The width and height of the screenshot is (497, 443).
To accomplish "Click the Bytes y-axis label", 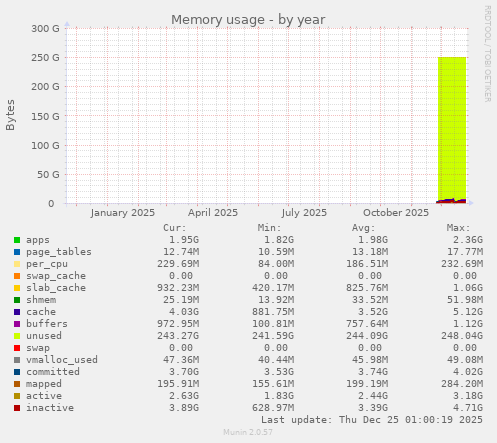I will 10,115.
